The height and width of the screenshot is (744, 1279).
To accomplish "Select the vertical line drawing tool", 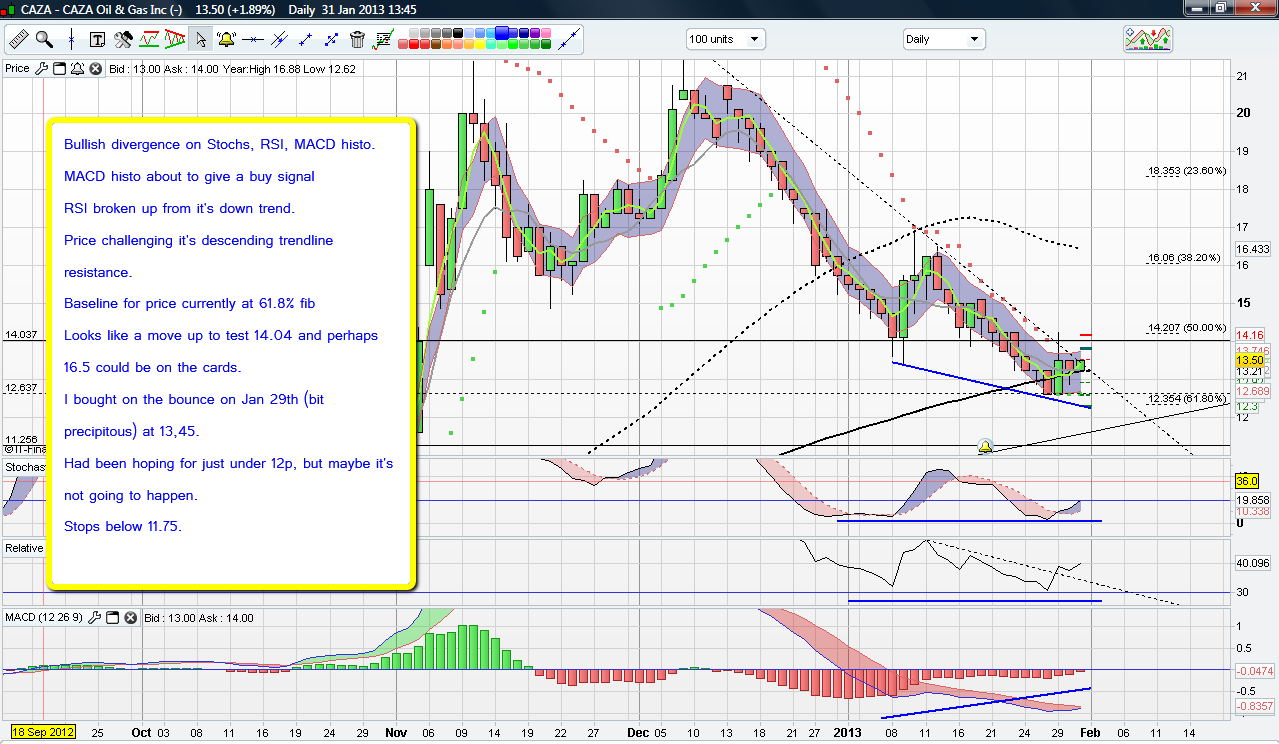I will point(71,40).
